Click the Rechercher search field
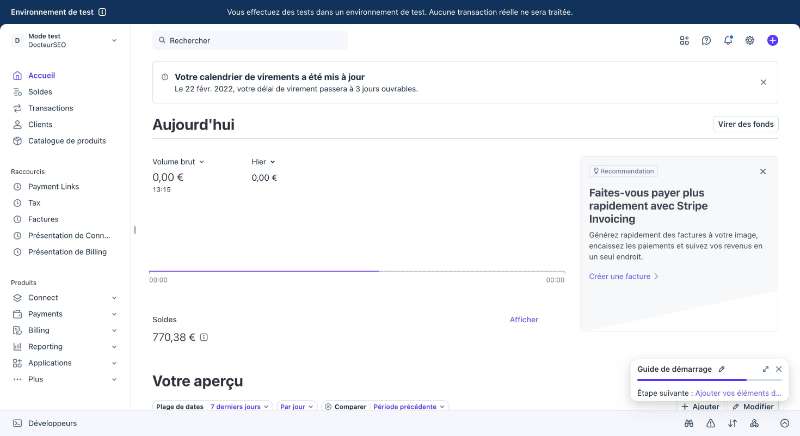Viewport: 800px width, 436px height. [250, 40]
